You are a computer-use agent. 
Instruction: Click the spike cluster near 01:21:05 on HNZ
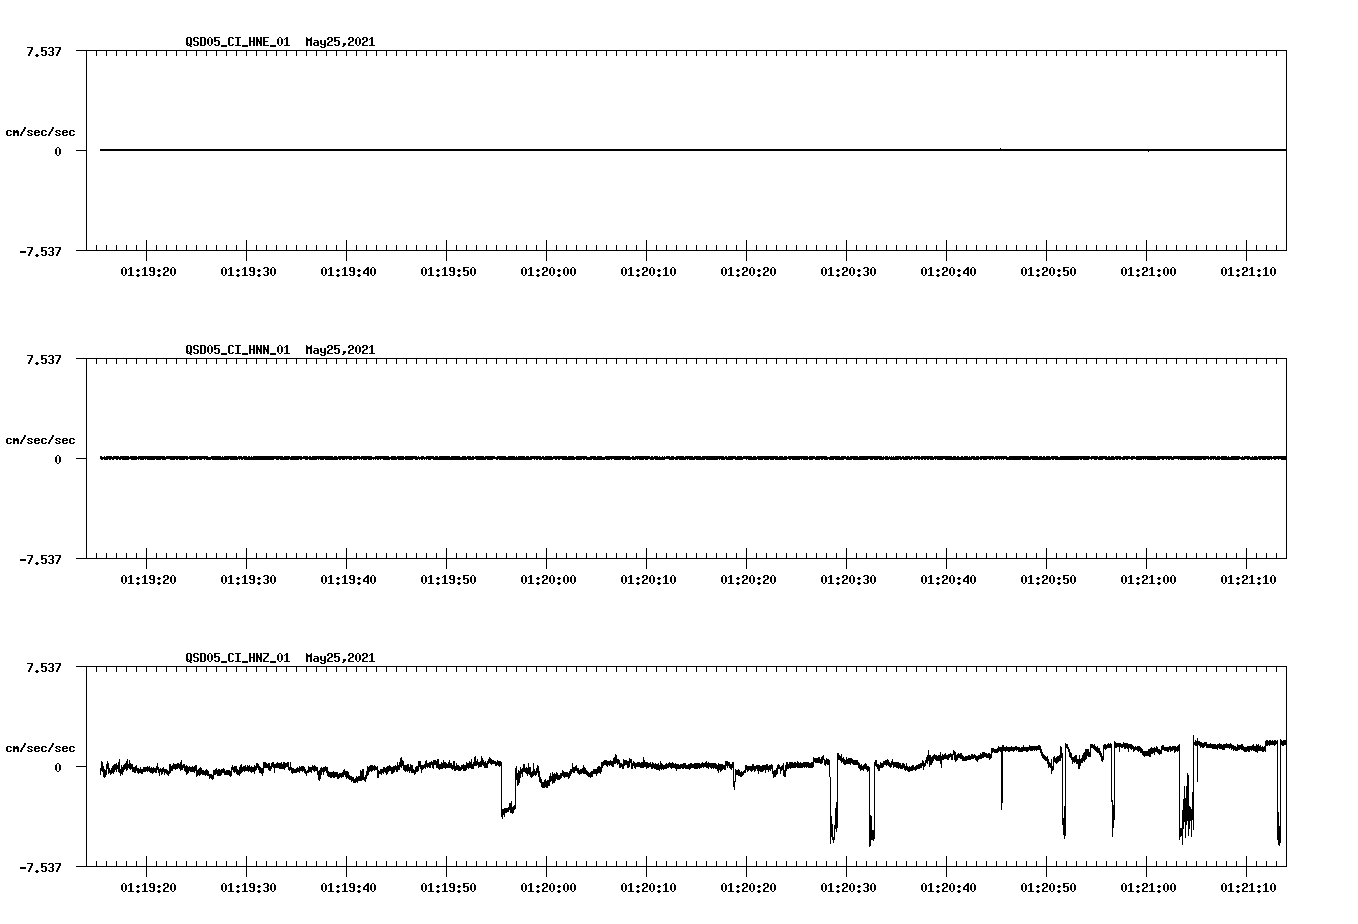1186,810
